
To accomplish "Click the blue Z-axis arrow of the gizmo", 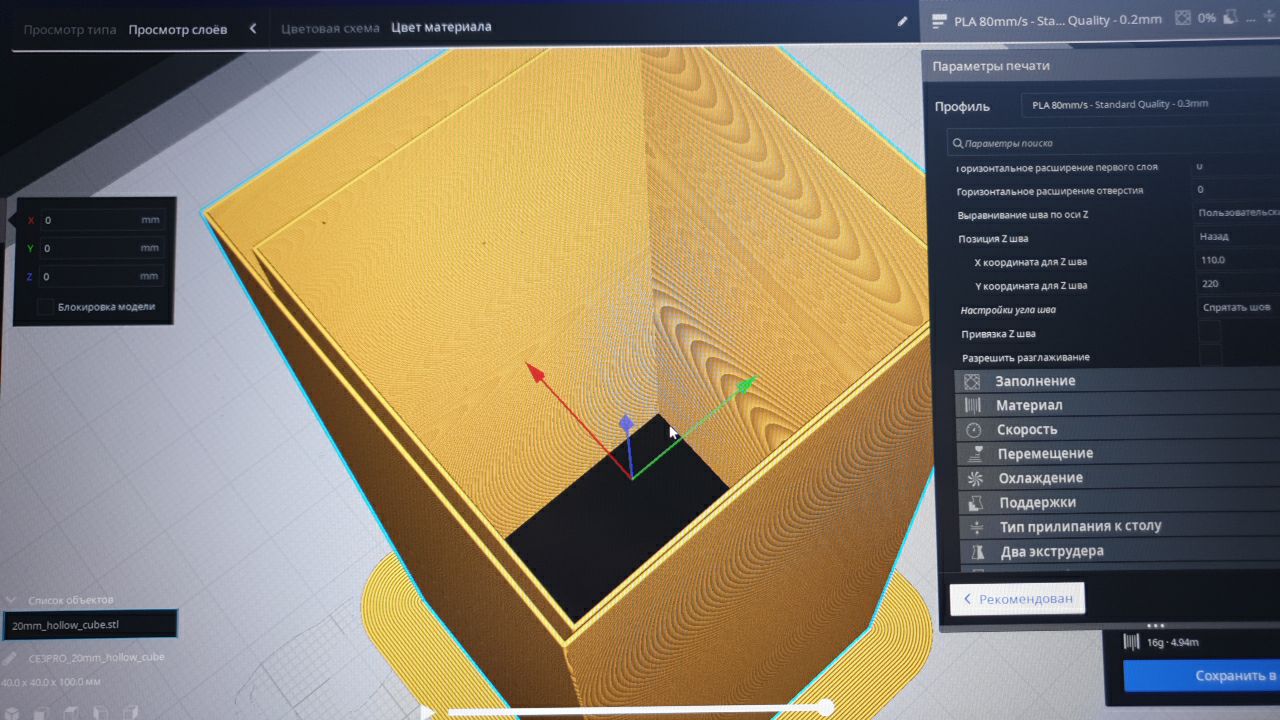I will click(x=626, y=424).
